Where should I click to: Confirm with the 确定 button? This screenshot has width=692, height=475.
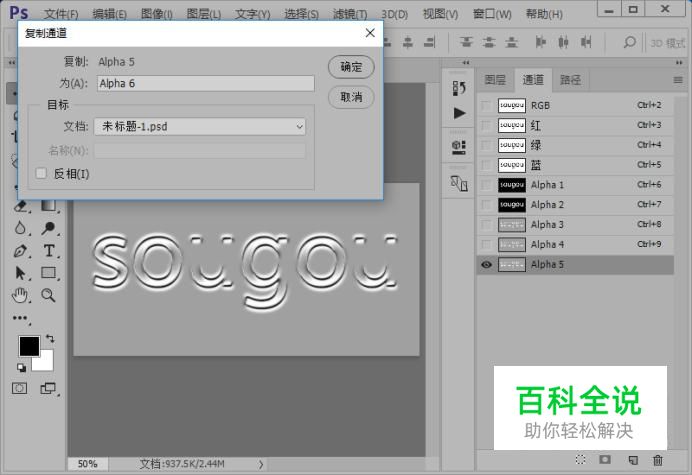351,67
